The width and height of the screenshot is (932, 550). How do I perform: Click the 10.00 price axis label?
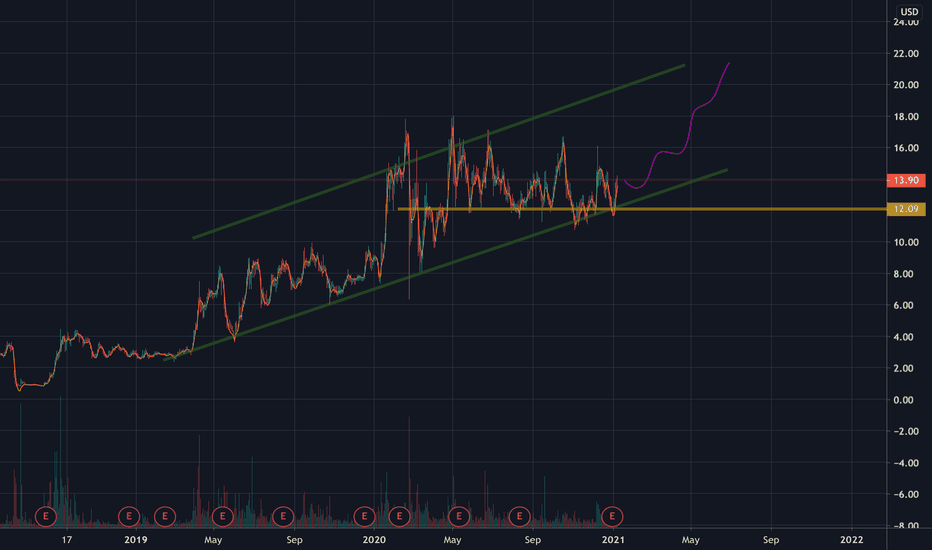[x=906, y=243]
